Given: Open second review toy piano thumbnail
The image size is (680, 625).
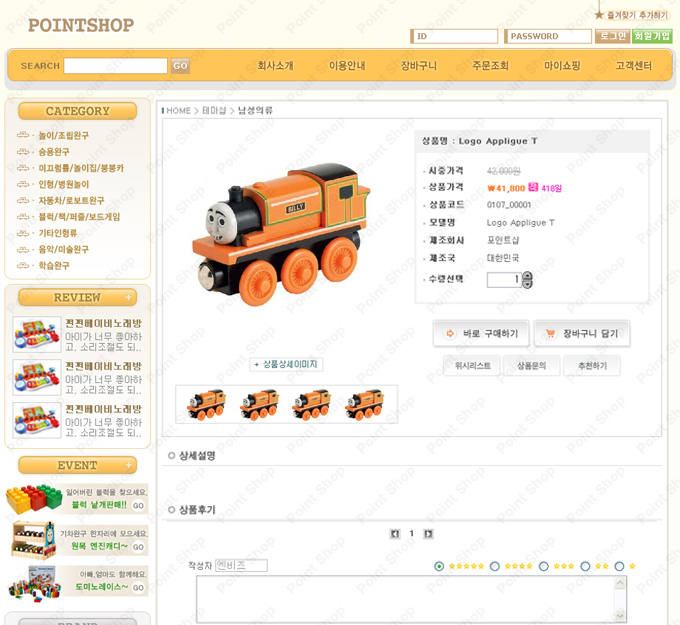Looking at the screenshot, I should coord(37,377).
